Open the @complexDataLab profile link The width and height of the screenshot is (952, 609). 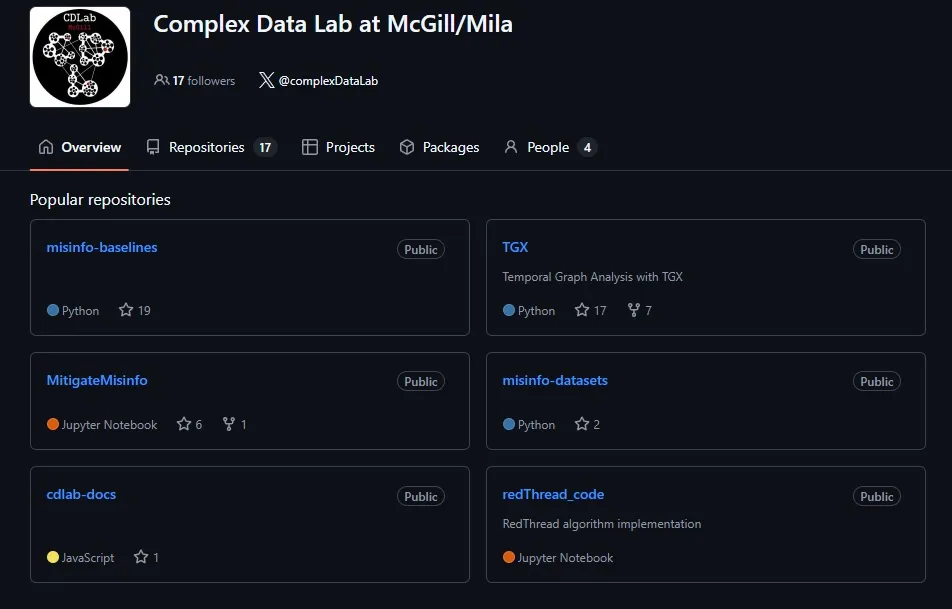click(x=328, y=80)
